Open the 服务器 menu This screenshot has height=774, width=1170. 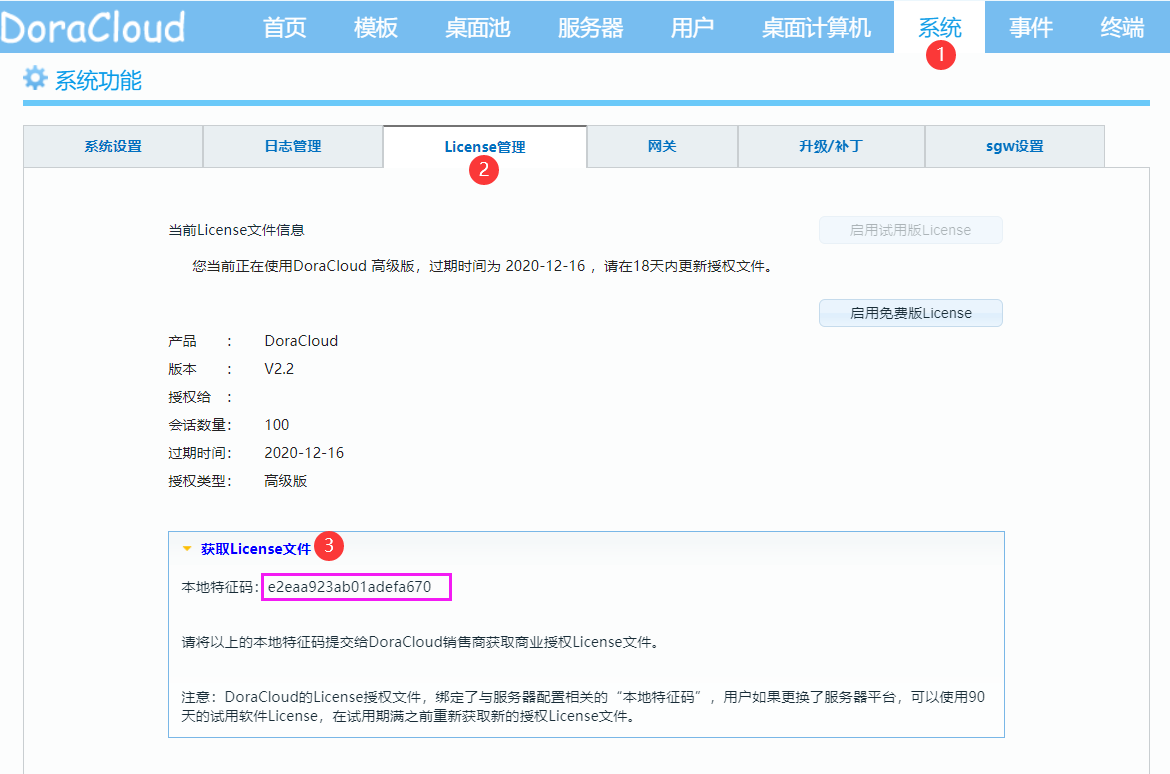click(x=590, y=28)
